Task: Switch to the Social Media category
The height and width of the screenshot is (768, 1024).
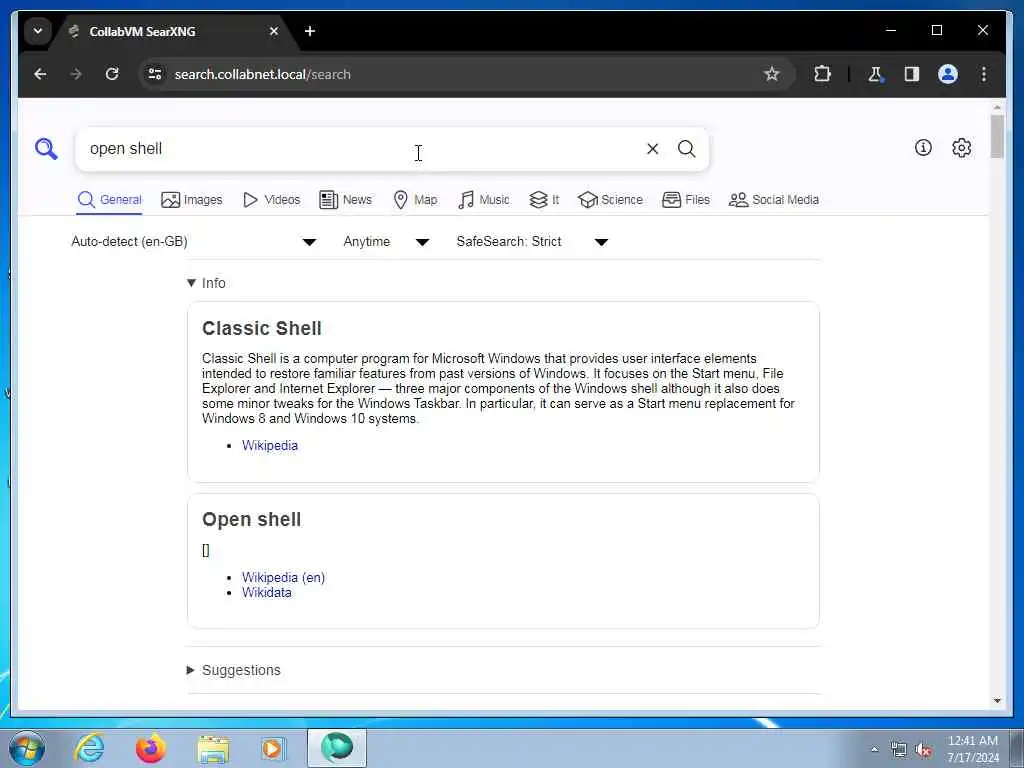Action: coord(773,200)
